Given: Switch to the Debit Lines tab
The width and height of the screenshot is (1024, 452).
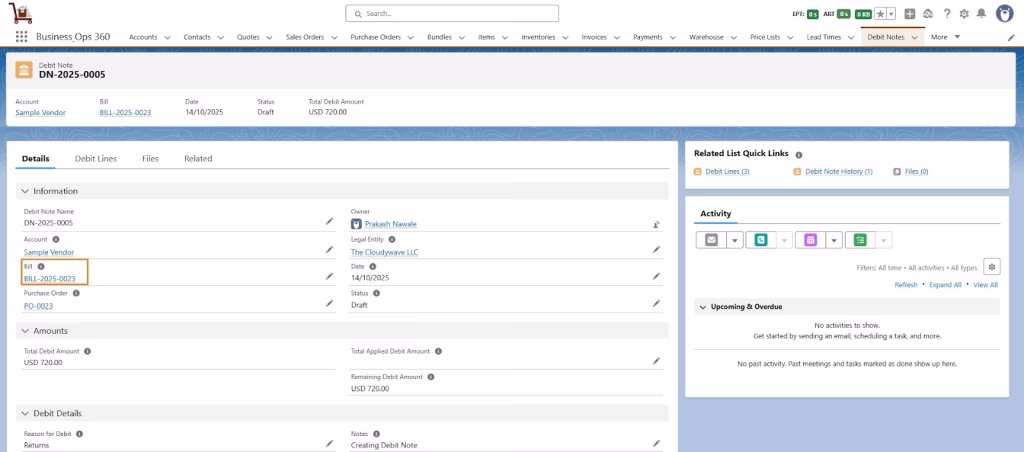Looking at the screenshot, I should 95,158.
